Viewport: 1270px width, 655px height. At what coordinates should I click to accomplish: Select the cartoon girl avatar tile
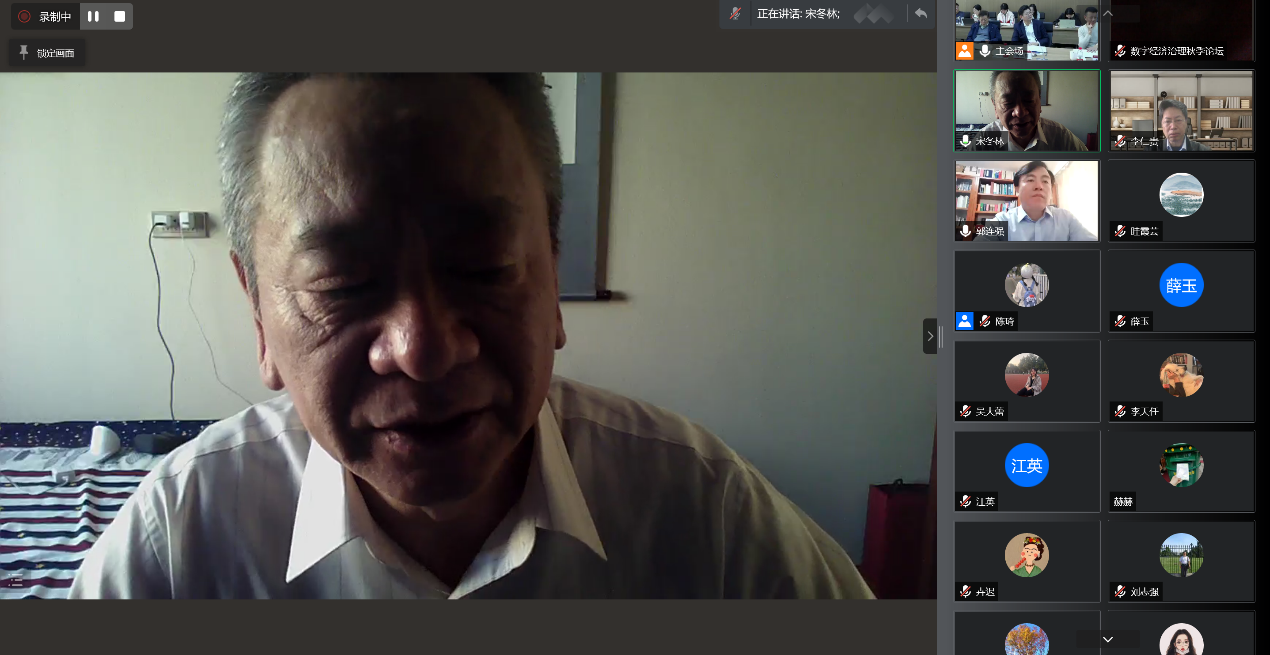[x=1027, y=562]
